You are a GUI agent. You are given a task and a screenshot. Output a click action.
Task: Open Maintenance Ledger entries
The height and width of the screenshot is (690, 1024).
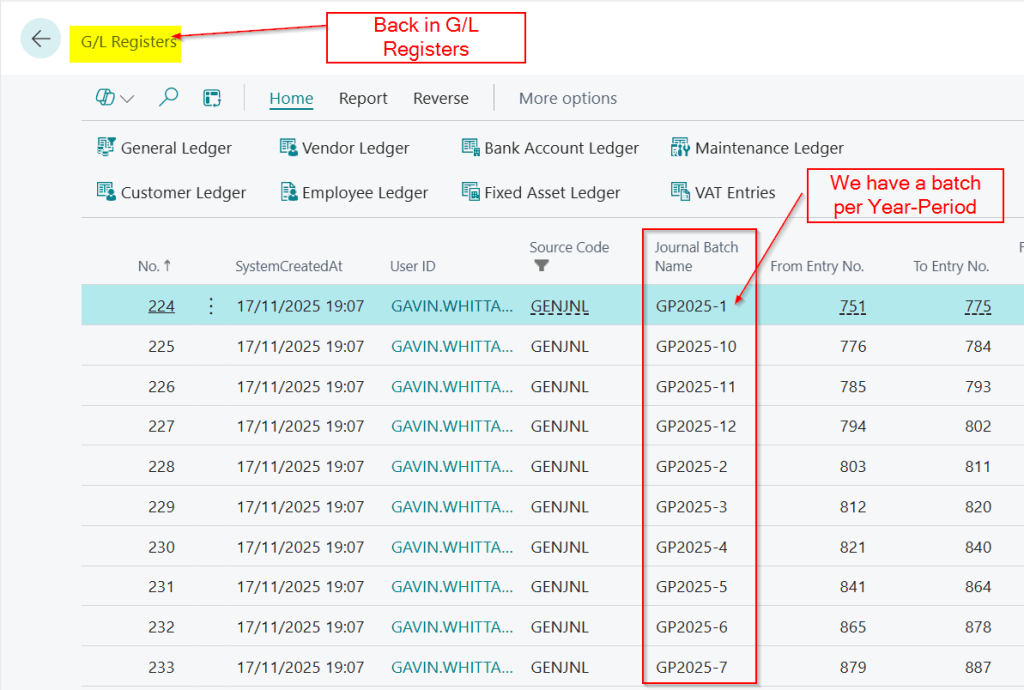757,148
